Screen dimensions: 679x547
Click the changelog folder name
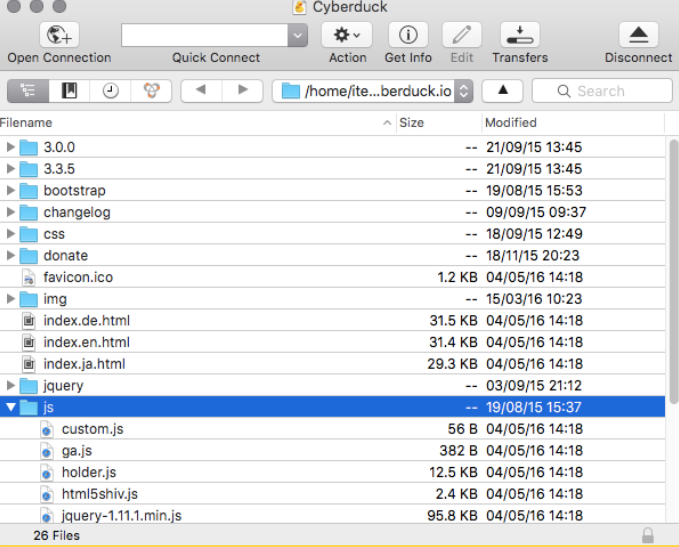[77, 213]
